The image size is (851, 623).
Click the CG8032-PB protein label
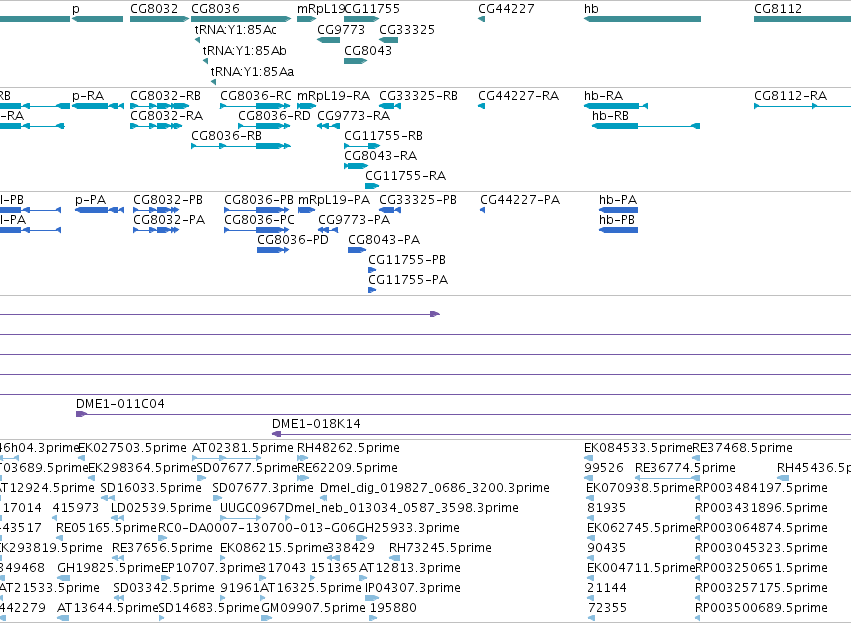(x=168, y=200)
